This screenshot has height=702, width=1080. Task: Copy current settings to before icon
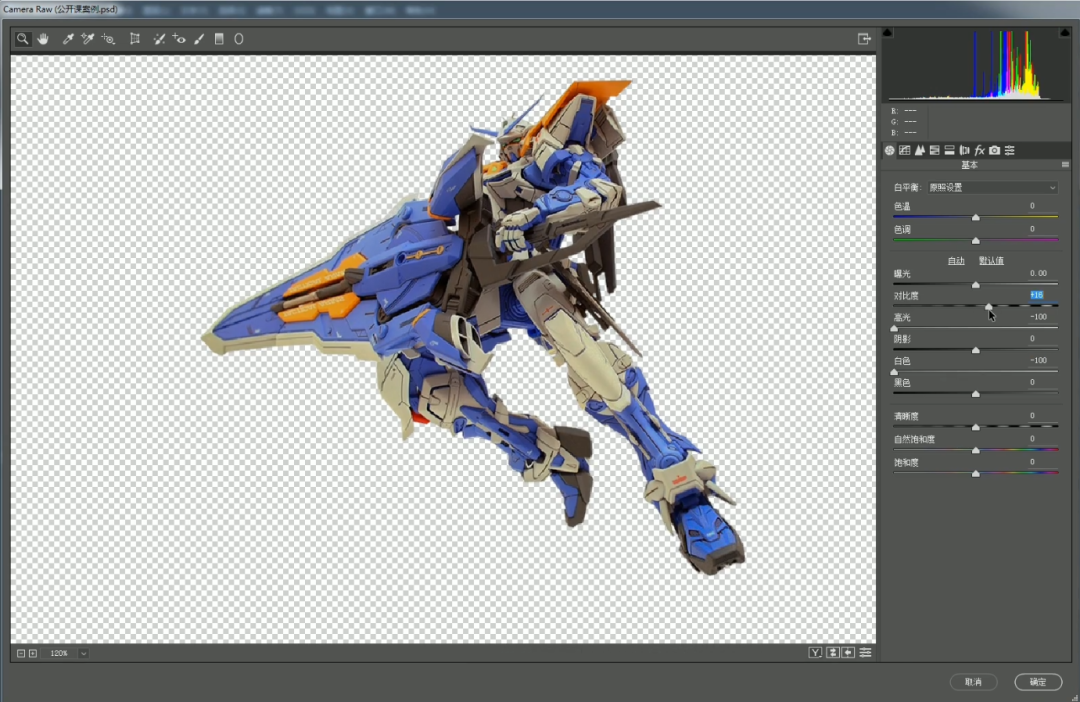(x=849, y=652)
